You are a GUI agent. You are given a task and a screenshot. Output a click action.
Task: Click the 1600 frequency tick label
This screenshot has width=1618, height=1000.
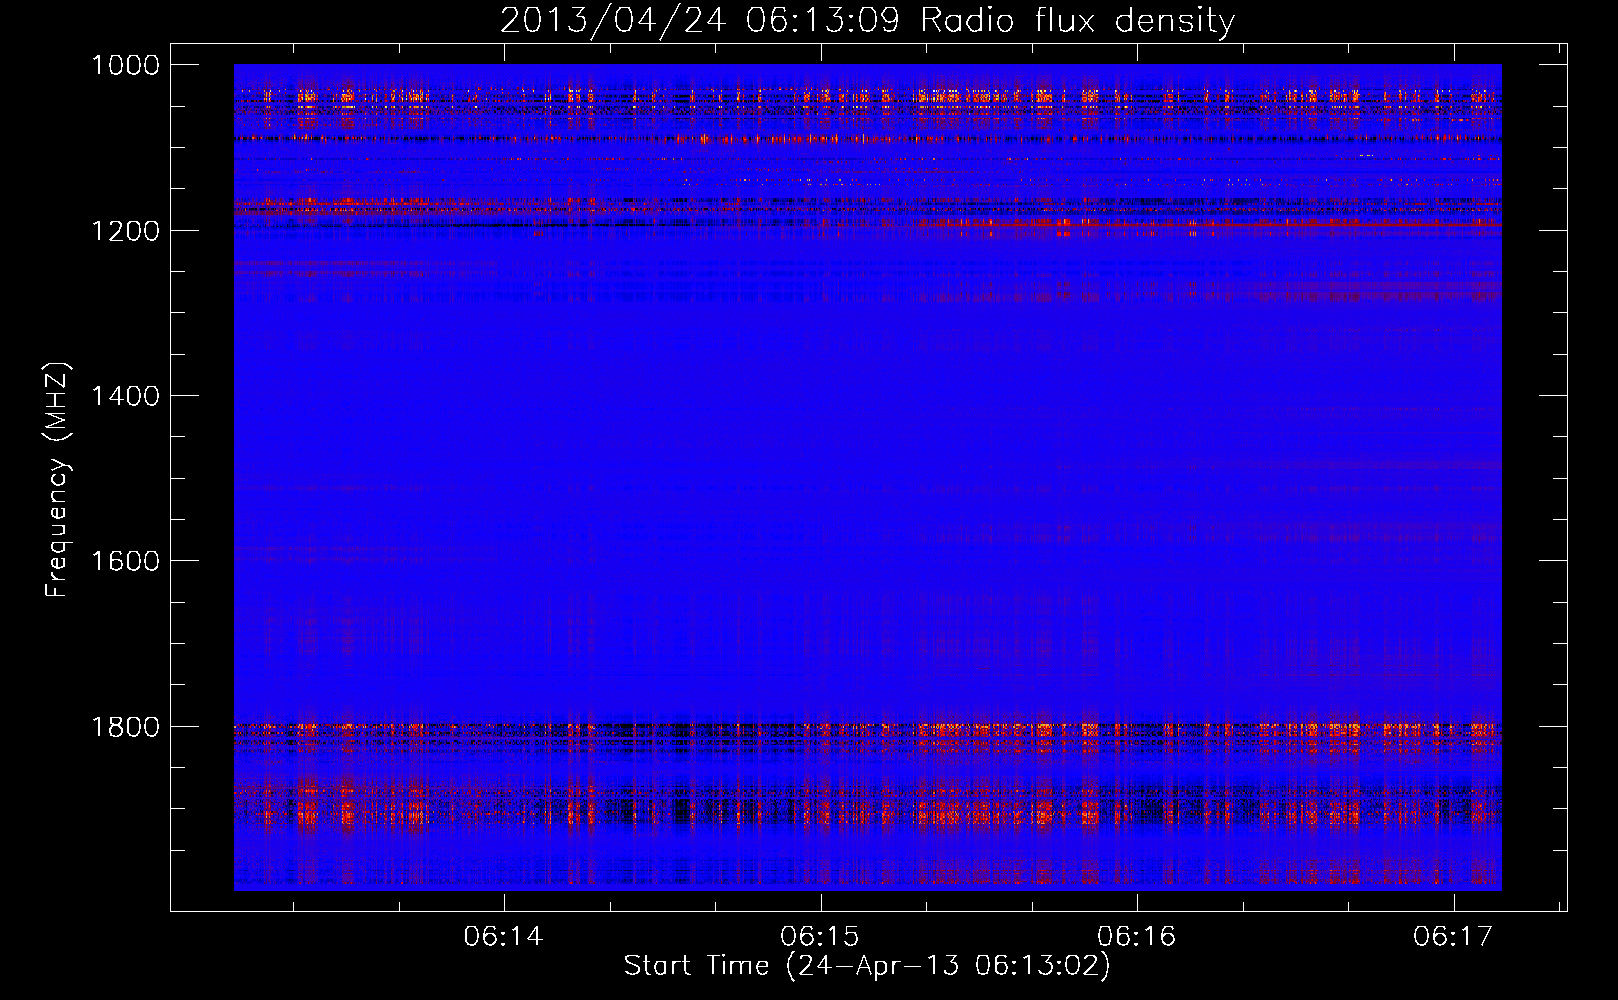(125, 561)
